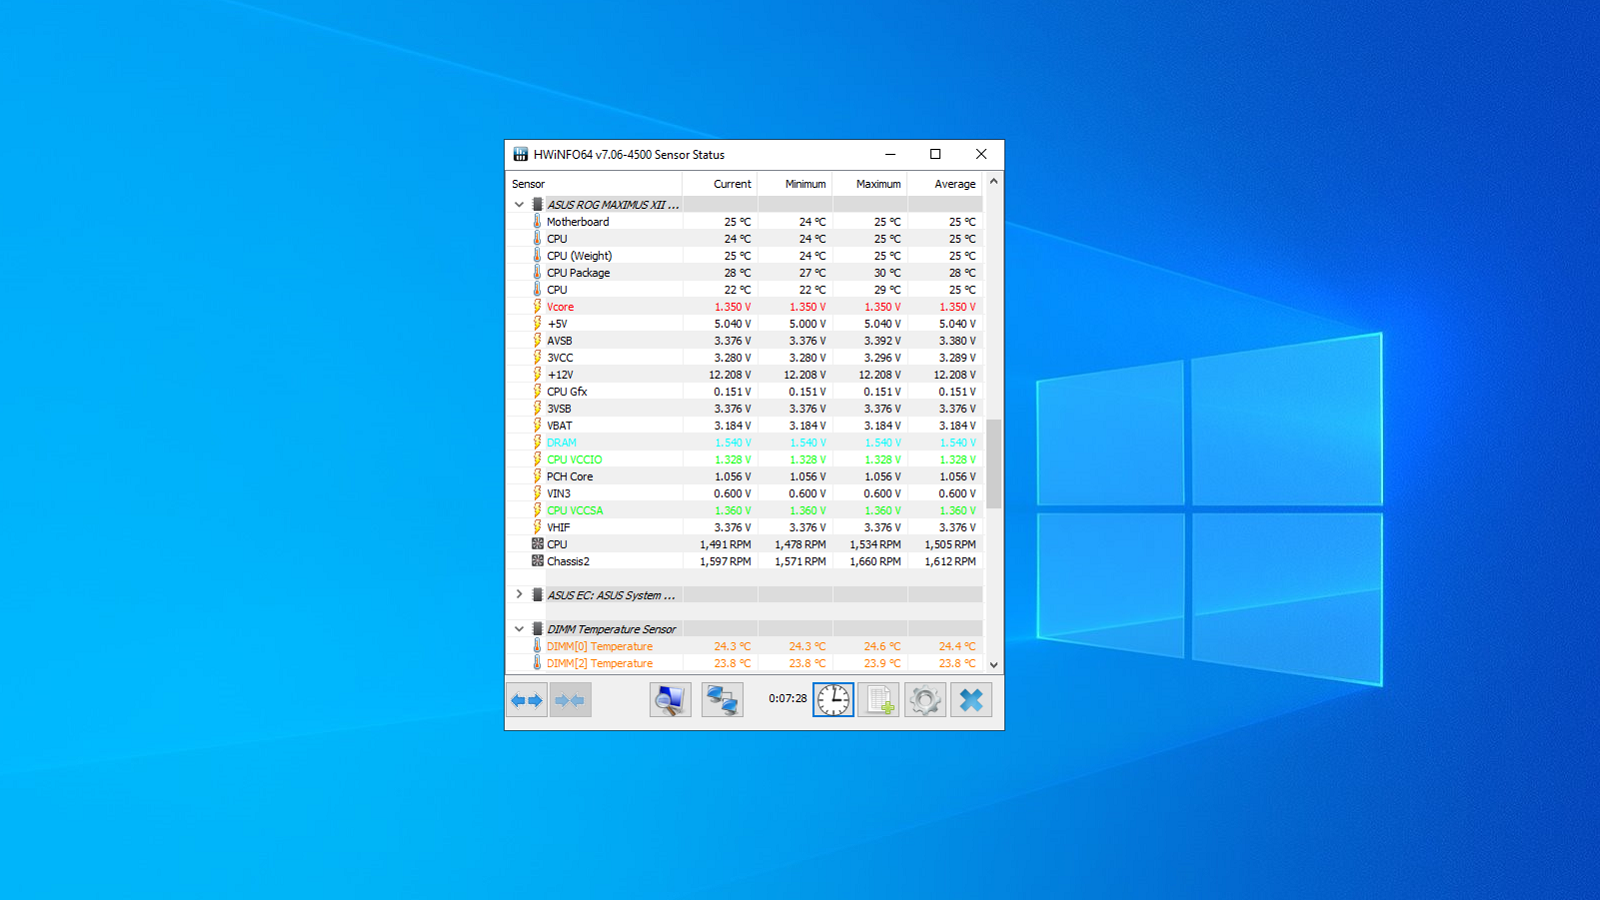This screenshot has width=1600, height=900.
Task: Start logging with the document-plus icon
Action: tap(879, 700)
